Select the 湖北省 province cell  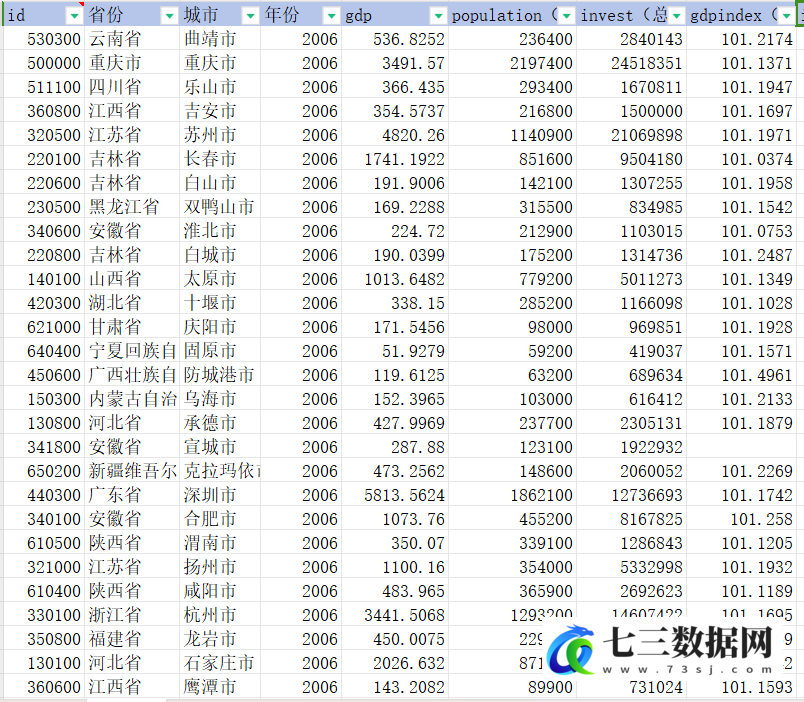[x=132, y=303]
